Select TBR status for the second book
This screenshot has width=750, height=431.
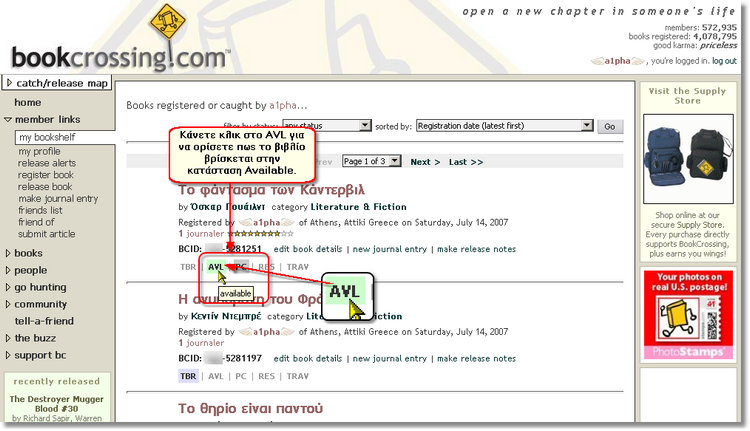coord(188,377)
